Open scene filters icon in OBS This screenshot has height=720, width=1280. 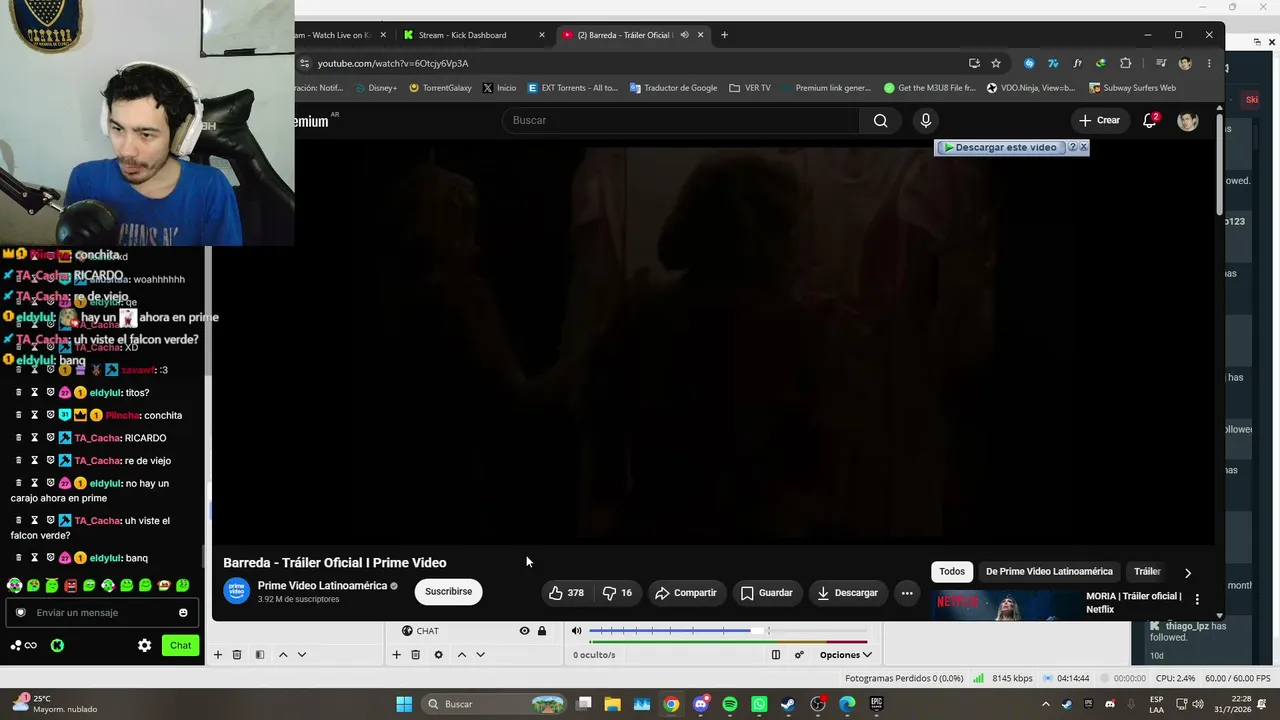pyautogui.click(x=260, y=655)
